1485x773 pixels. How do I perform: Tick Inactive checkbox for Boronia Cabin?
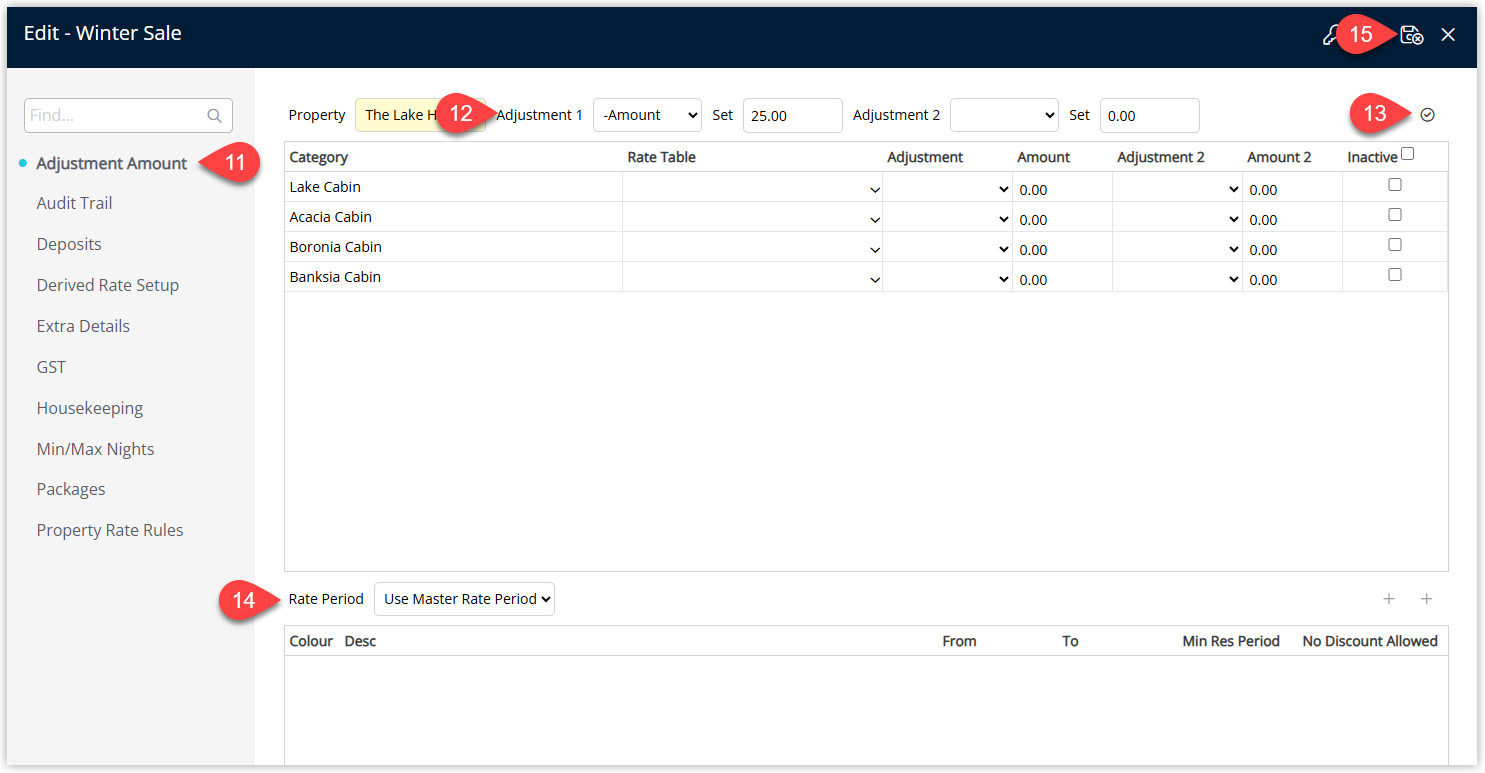[1395, 245]
